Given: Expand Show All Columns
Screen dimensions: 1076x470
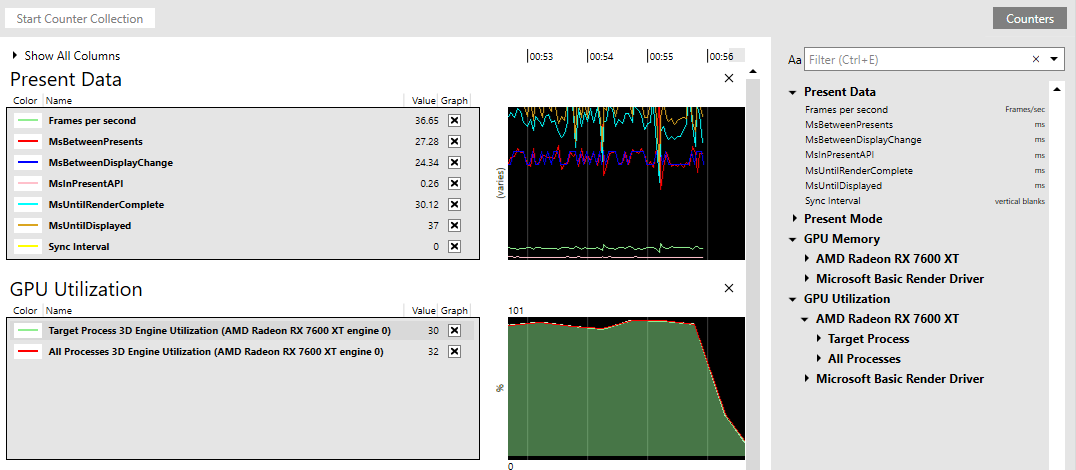Looking at the screenshot, I should pyautogui.click(x=67, y=56).
